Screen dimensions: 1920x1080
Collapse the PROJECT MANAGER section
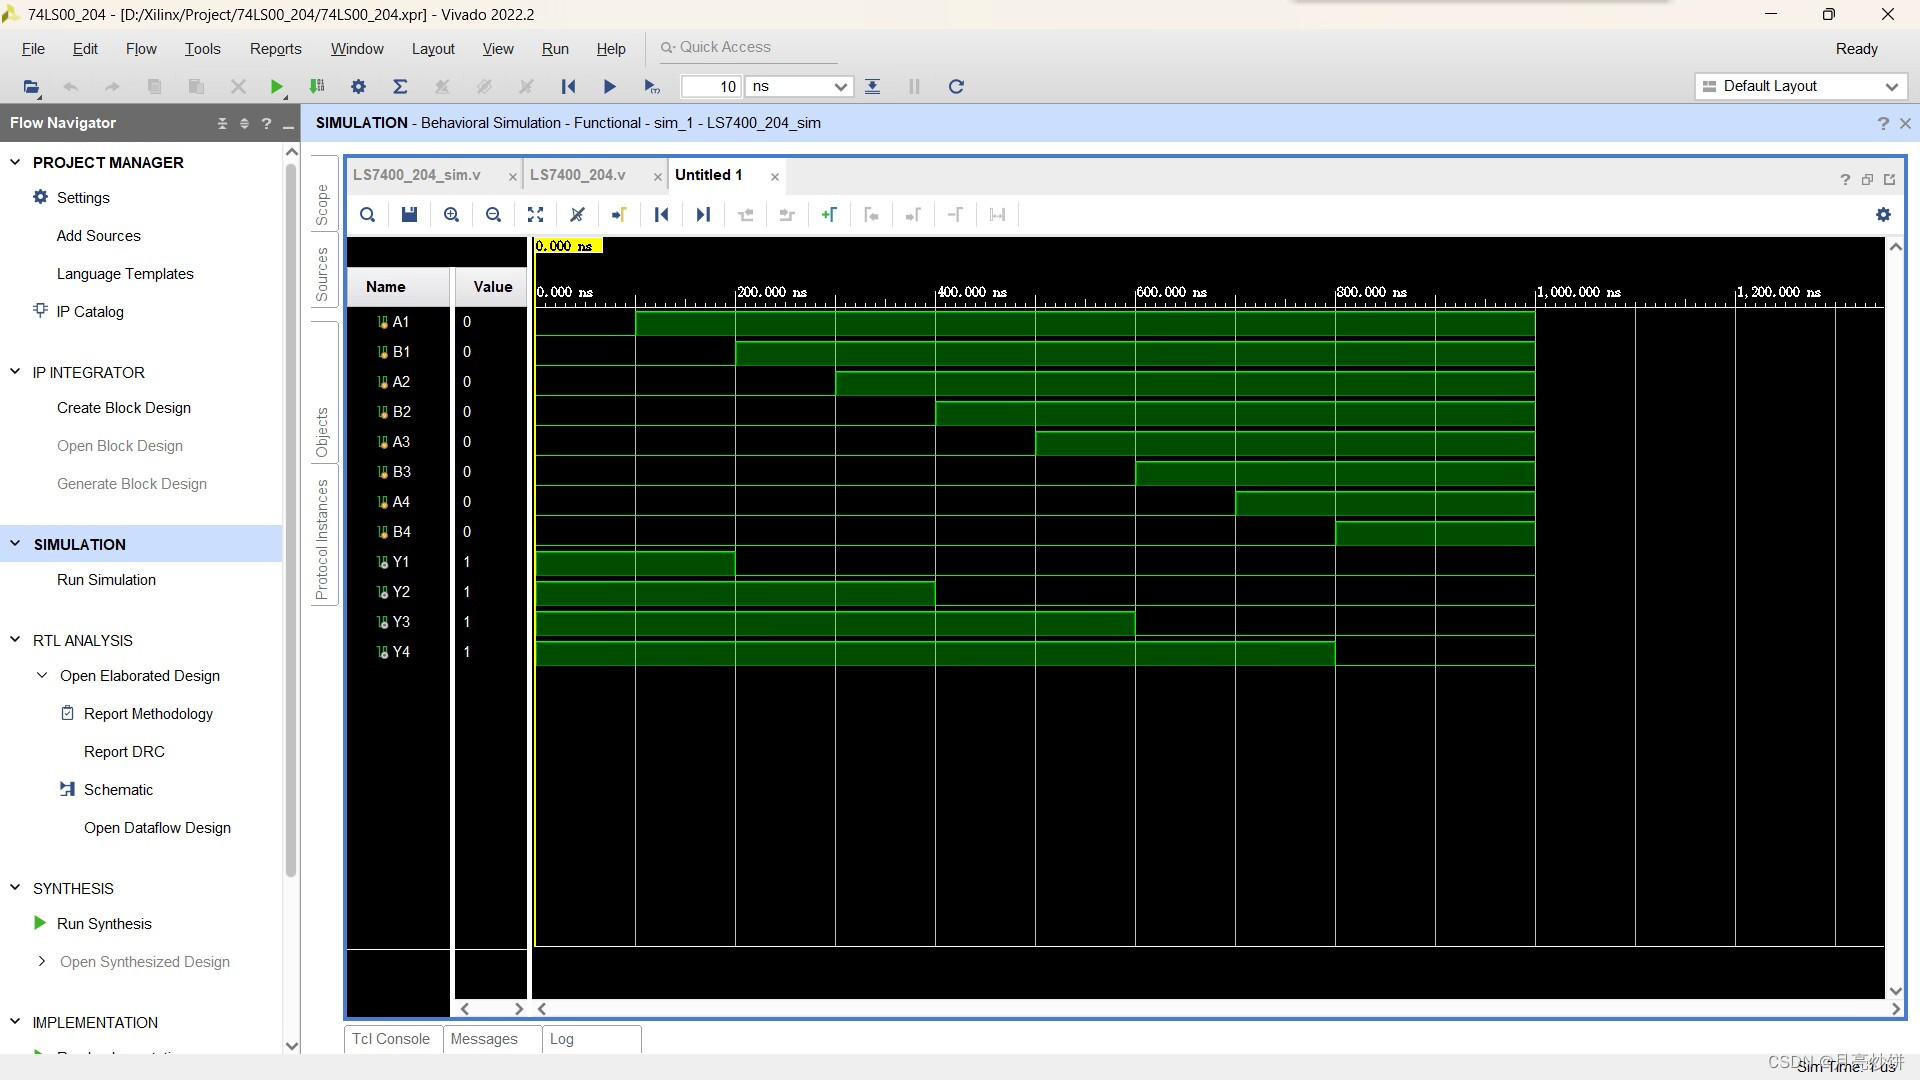click(x=15, y=162)
